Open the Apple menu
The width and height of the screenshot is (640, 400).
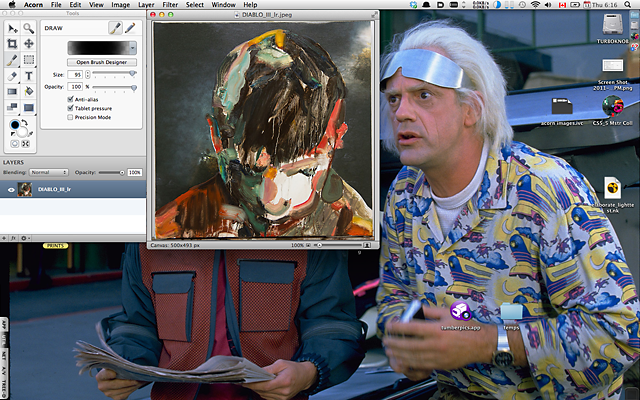click(12, 4)
